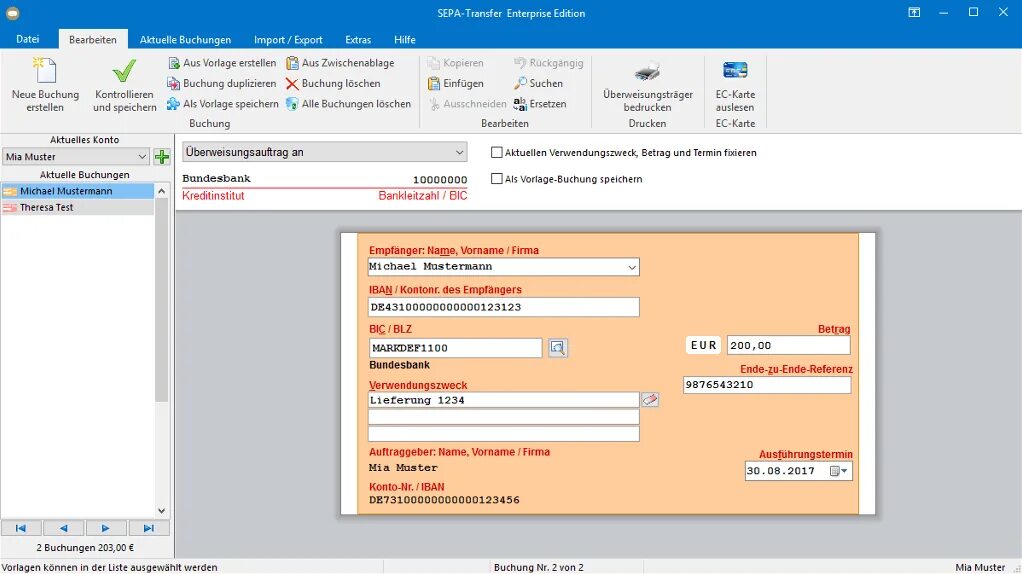Jump to last booking arrow
The image size is (1022, 574).
pos(149,528)
